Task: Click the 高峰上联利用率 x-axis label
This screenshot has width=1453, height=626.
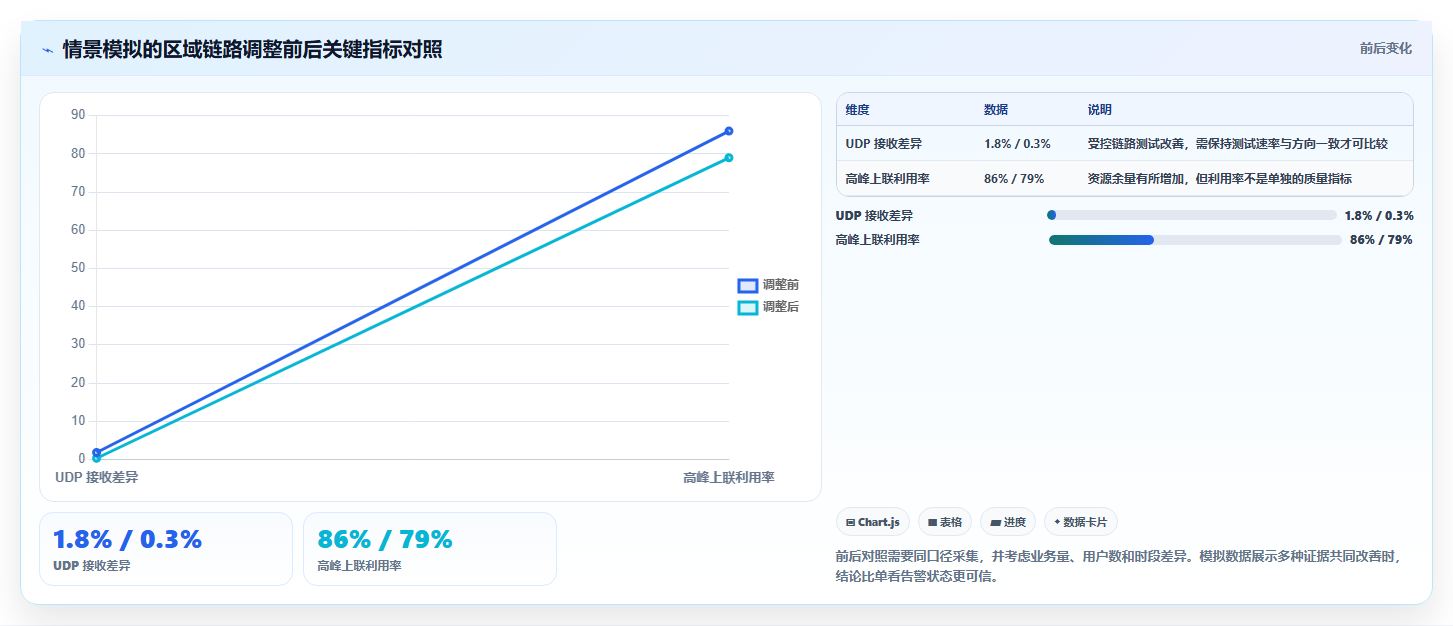Action: (729, 477)
